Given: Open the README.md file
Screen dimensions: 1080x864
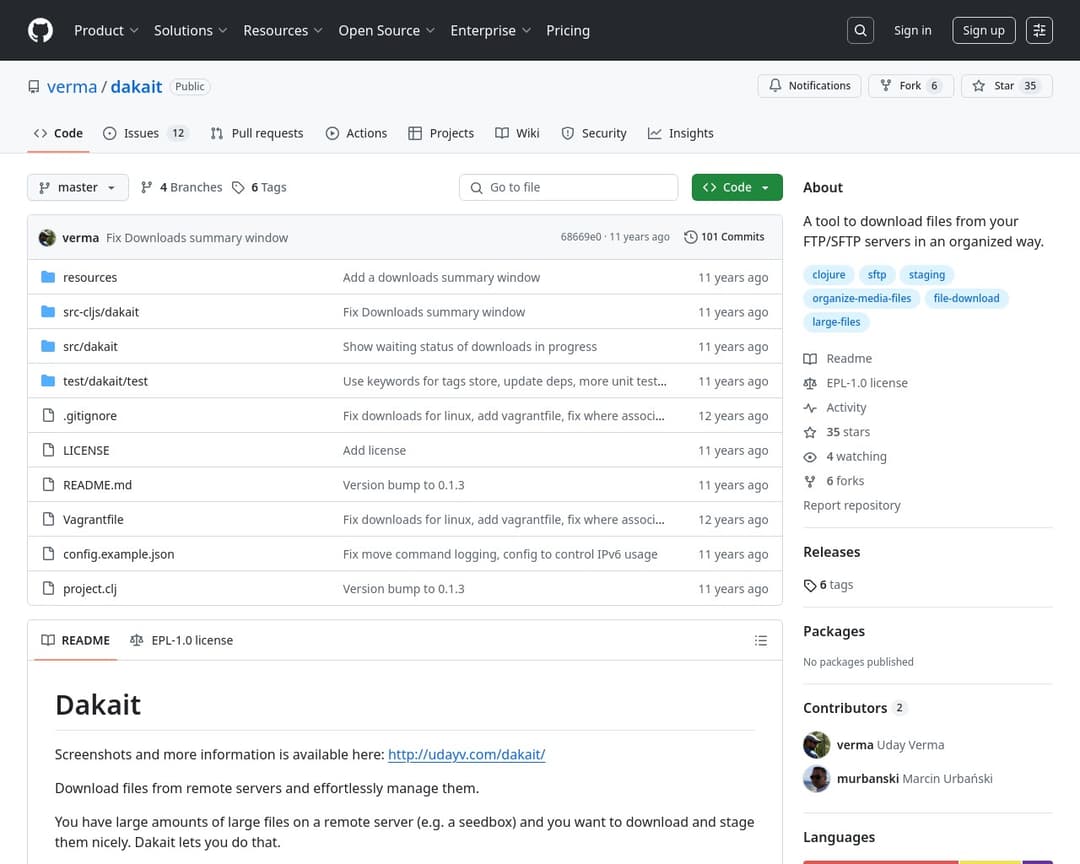Looking at the screenshot, I should click(97, 485).
